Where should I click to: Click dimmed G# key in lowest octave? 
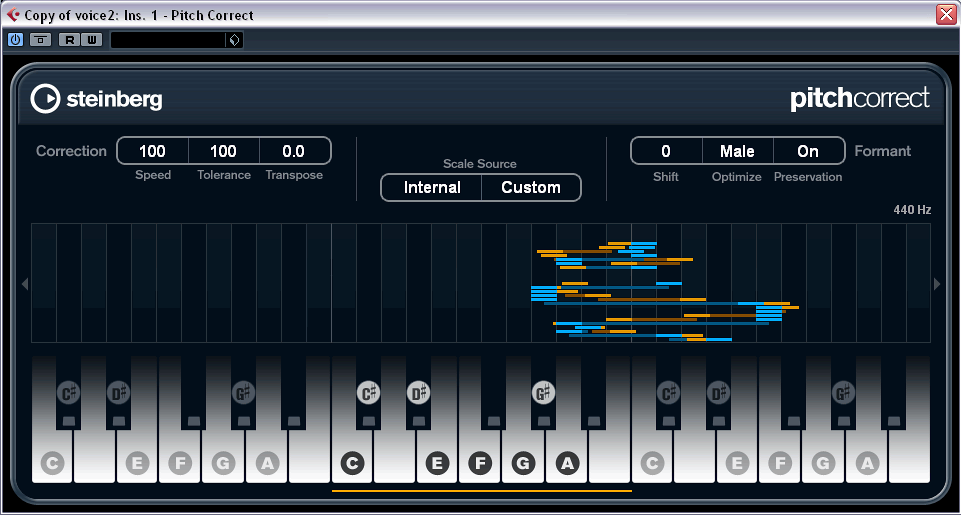[243, 392]
